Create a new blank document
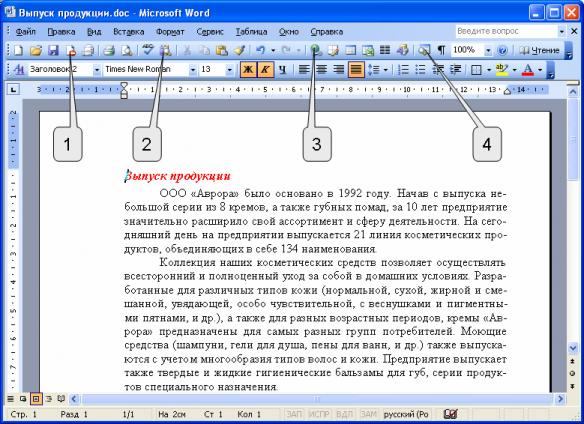This screenshot has height=424, width=584. click(x=18, y=50)
